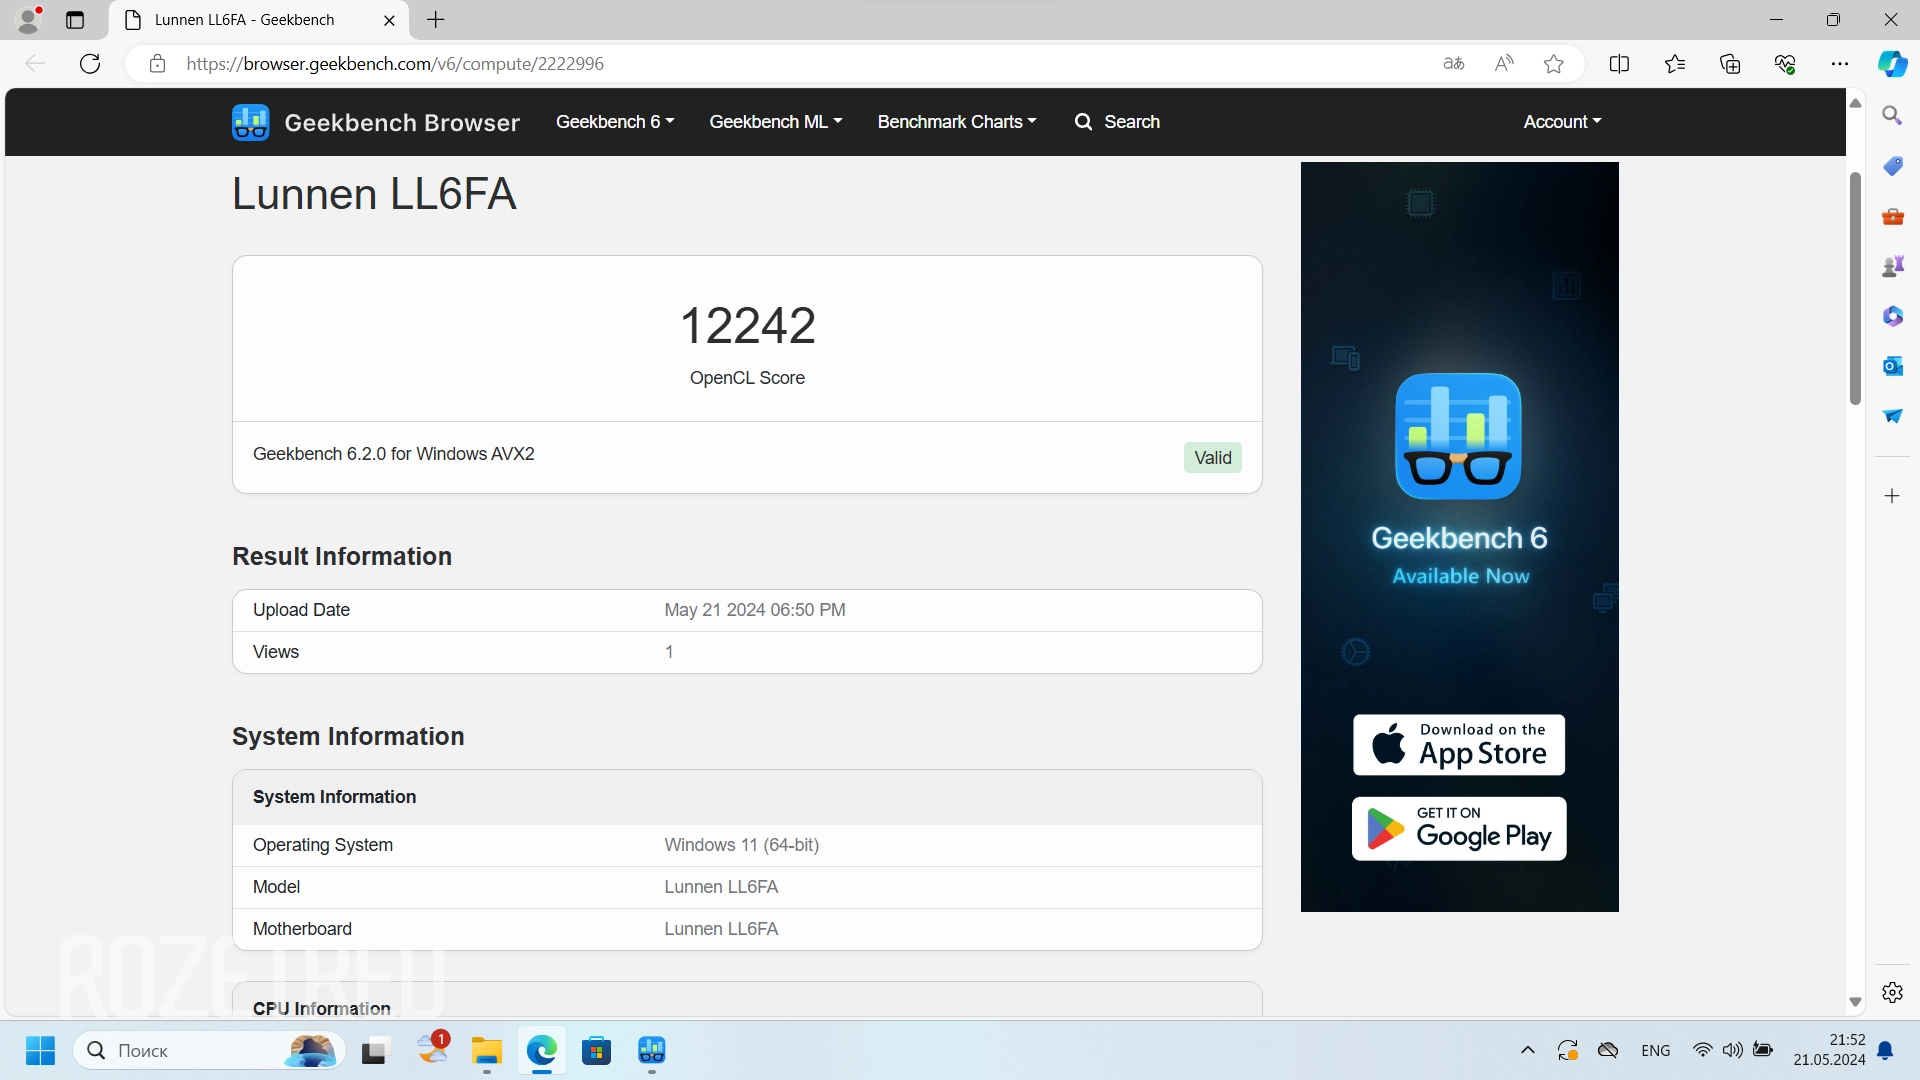Open a new tab with plus button

point(436,20)
